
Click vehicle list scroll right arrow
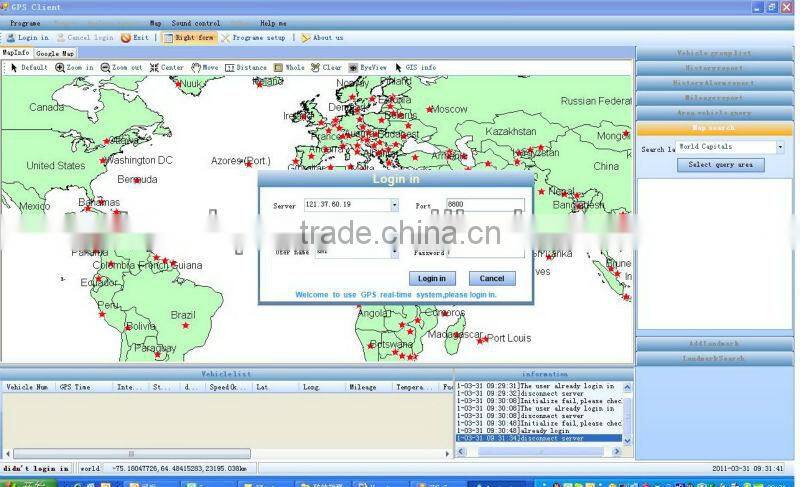coord(447,453)
